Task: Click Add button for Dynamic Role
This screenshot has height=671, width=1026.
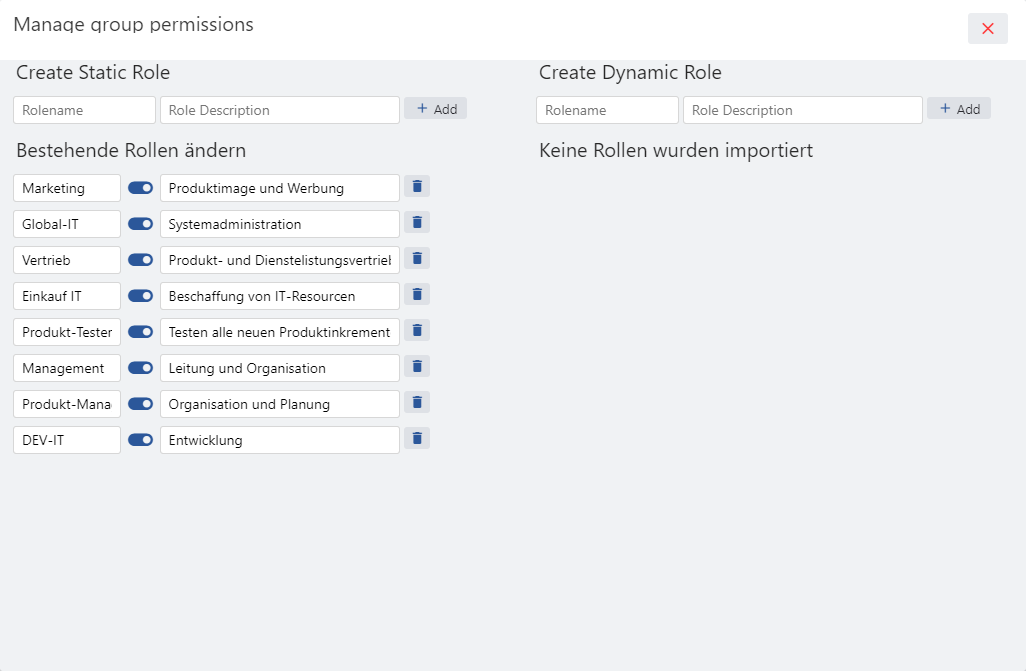Action: tap(959, 109)
